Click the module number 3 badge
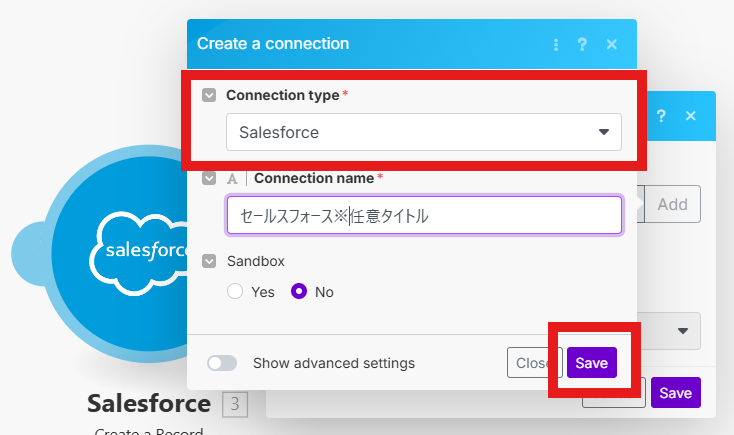 [x=235, y=404]
